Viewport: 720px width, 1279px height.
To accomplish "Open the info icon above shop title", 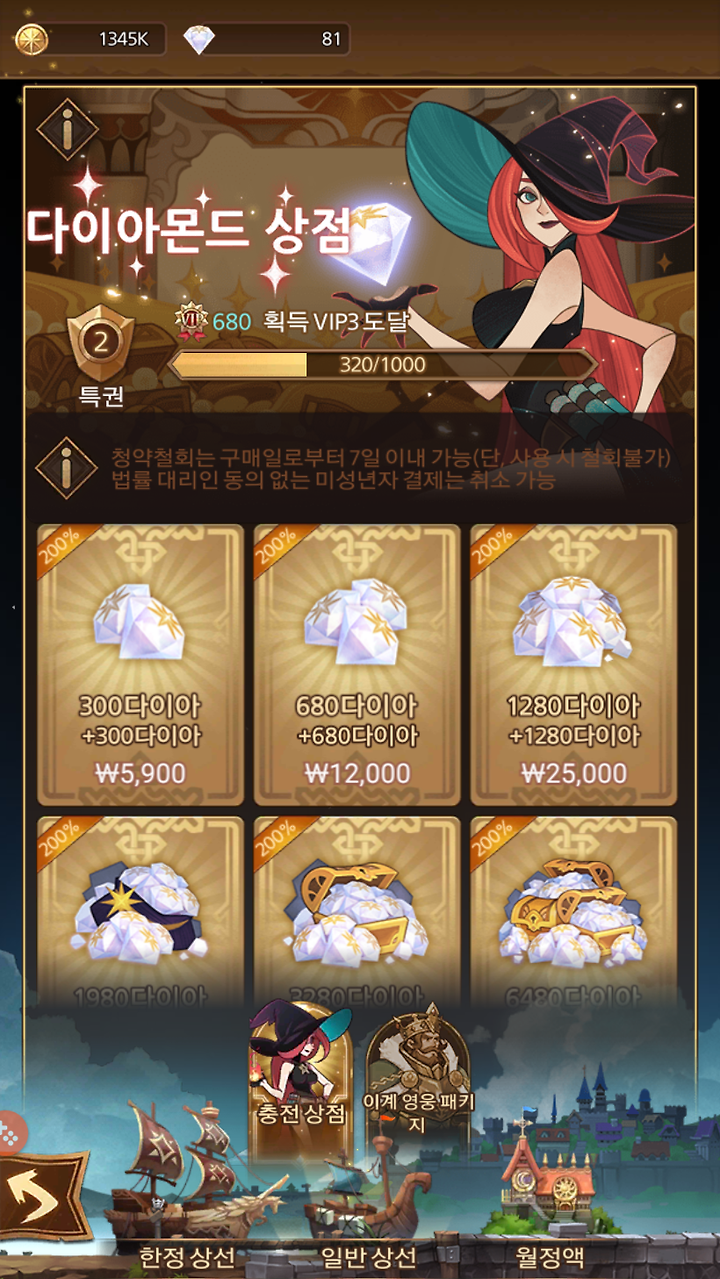I will [67, 128].
